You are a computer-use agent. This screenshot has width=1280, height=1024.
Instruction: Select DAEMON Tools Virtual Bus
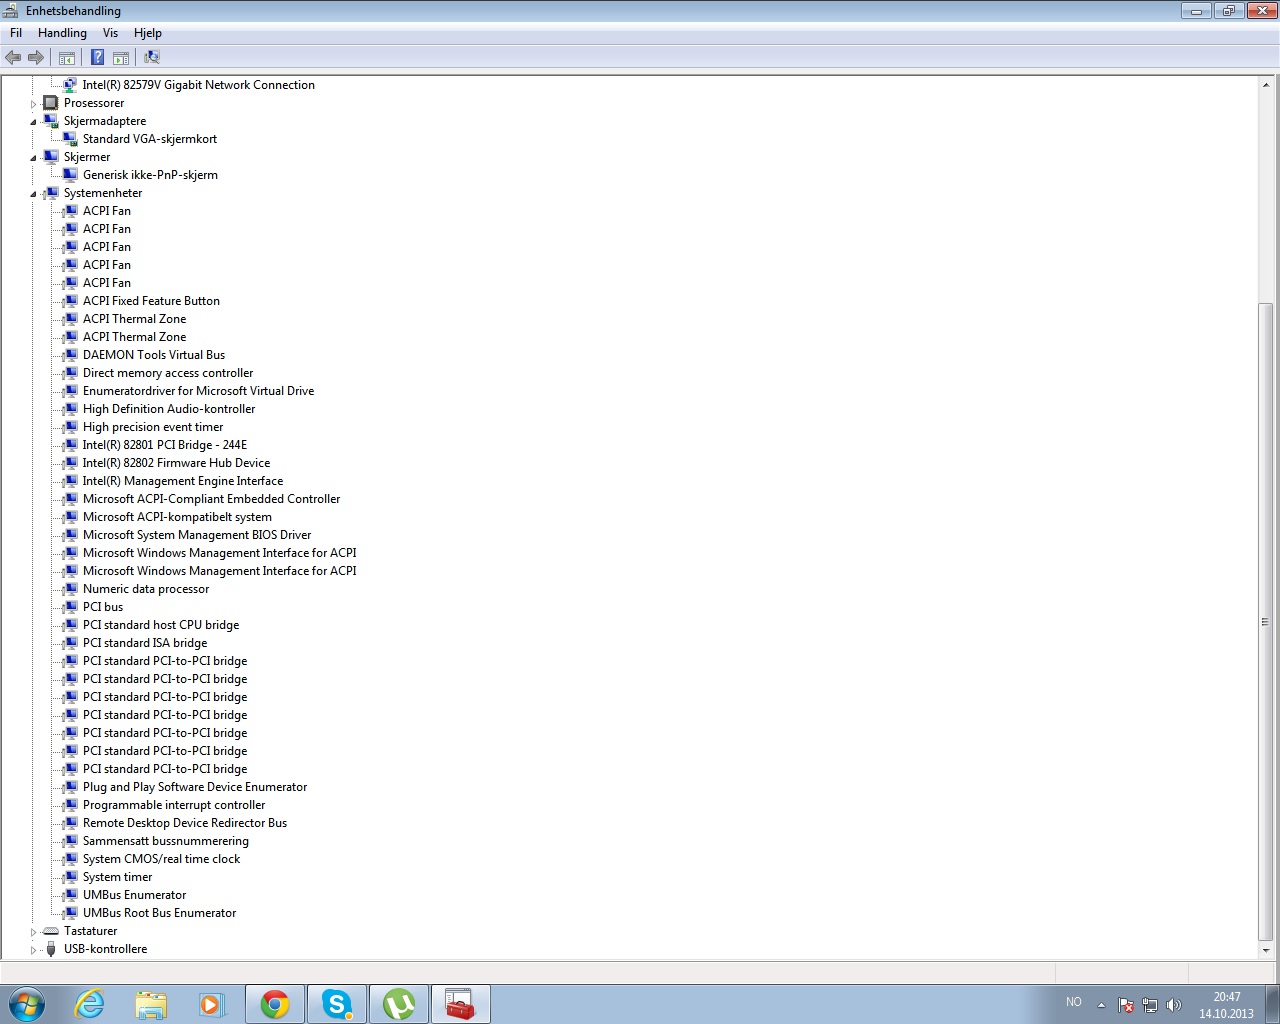tap(154, 355)
